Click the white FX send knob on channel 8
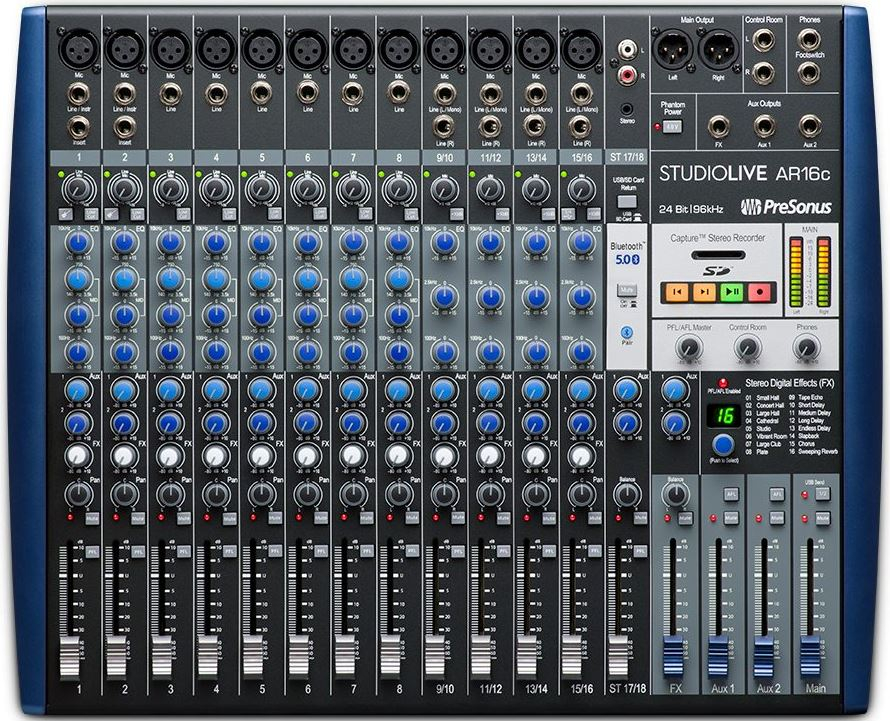Screen dimensions: 890x721 [x=398, y=455]
